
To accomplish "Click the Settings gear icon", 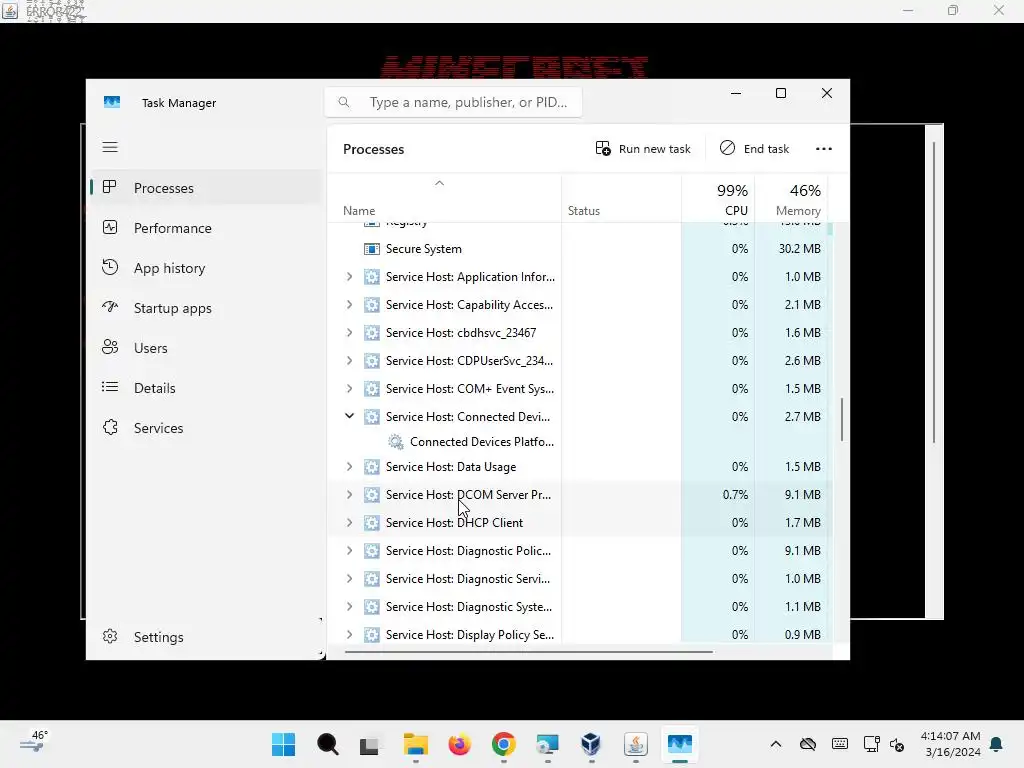I will pos(110,636).
